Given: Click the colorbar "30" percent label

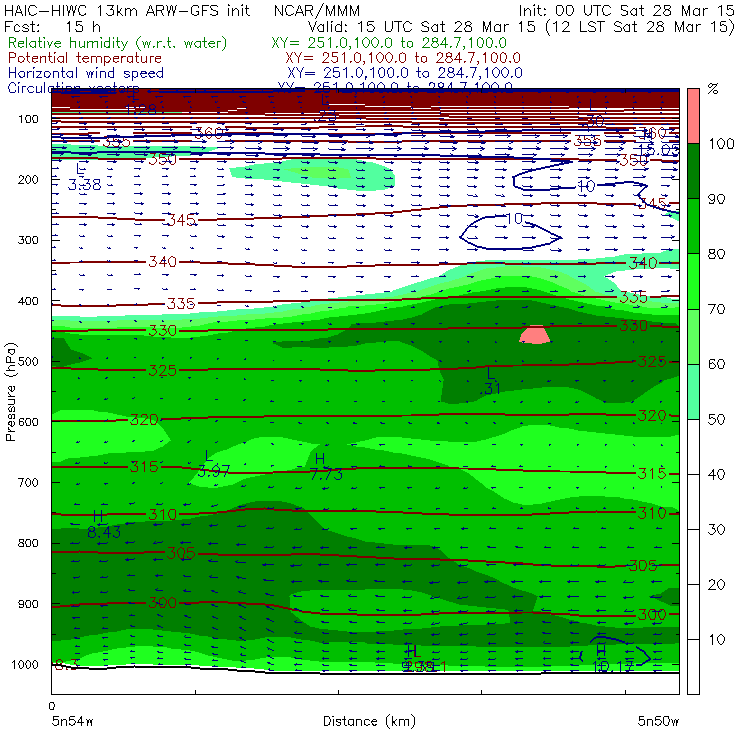Looking at the screenshot, I should click(x=716, y=529).
